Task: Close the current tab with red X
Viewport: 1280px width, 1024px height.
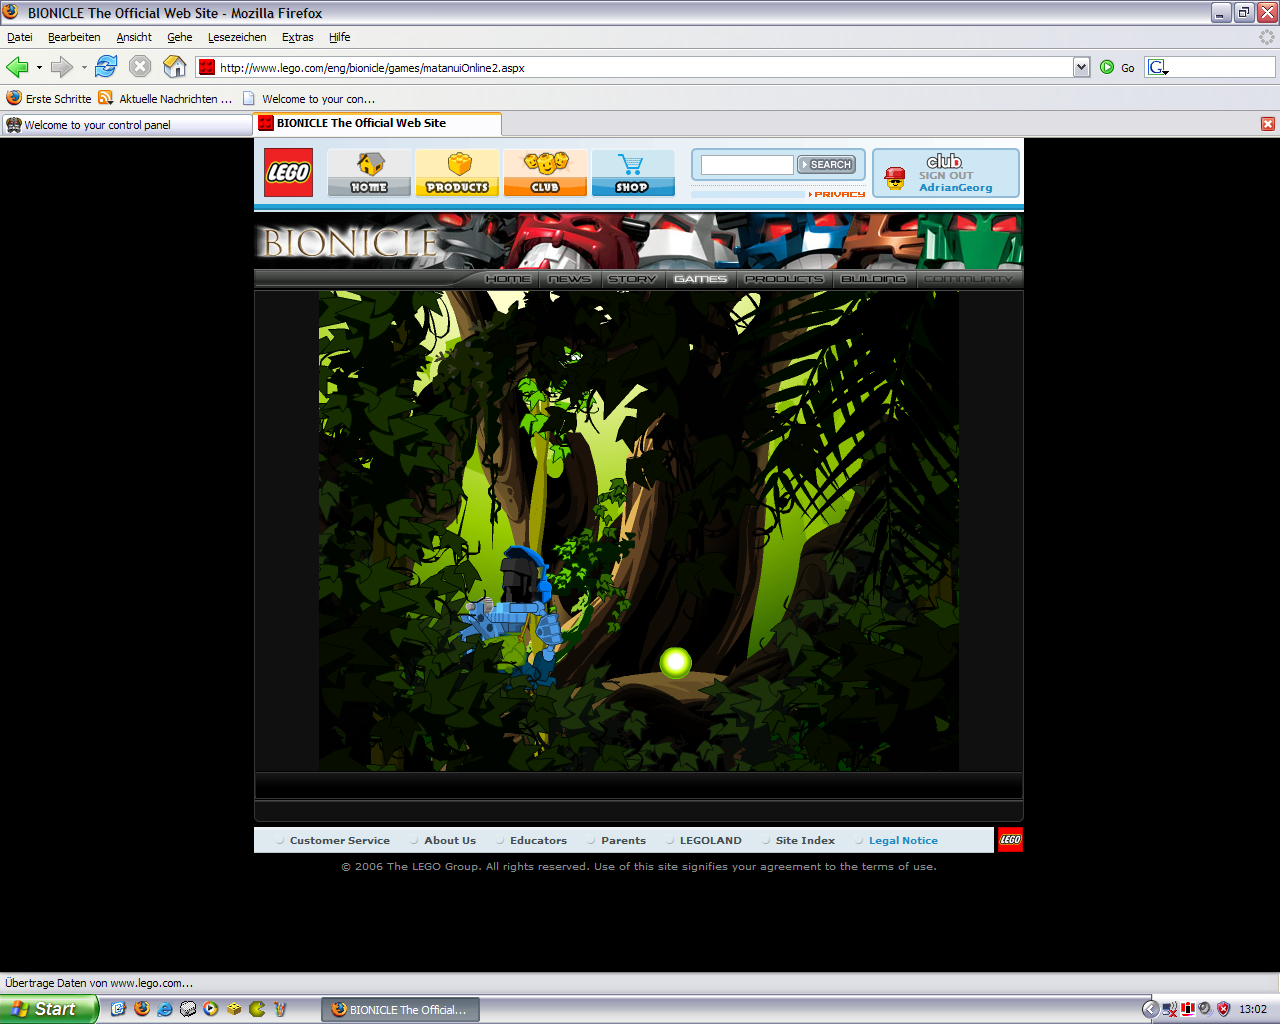Action: pyautogui.click(x=1268, y=124)
